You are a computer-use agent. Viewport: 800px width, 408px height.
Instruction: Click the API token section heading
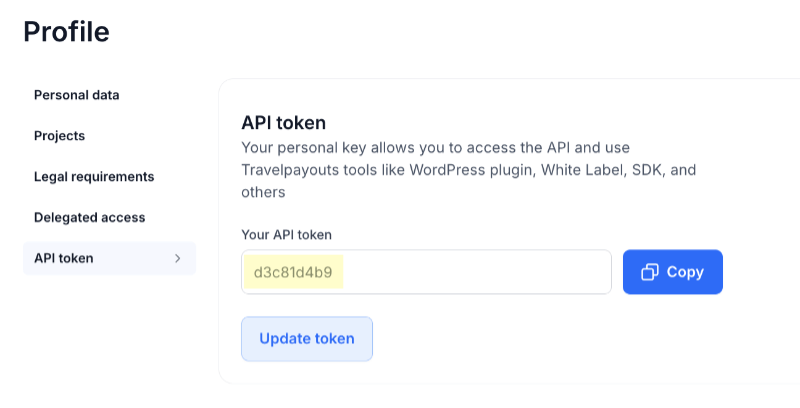[x=284, y=123]
